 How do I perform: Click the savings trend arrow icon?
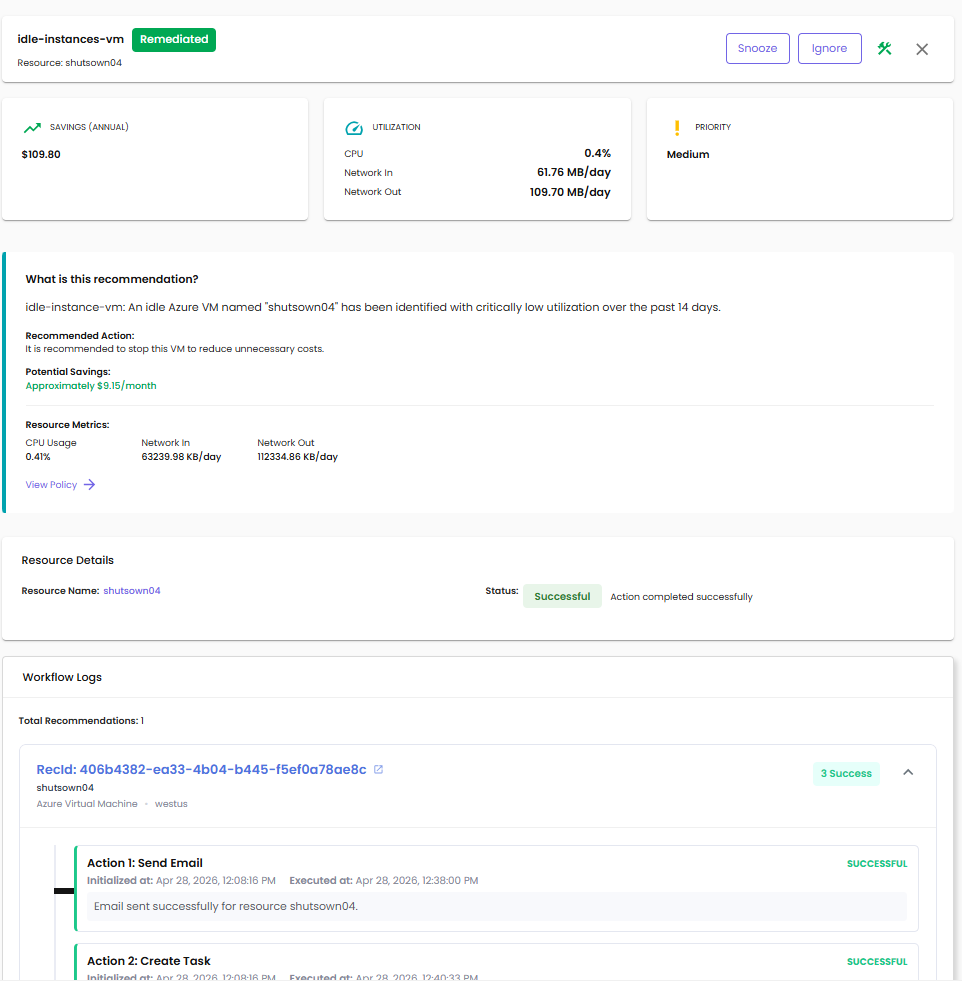[x=32, y=127]
